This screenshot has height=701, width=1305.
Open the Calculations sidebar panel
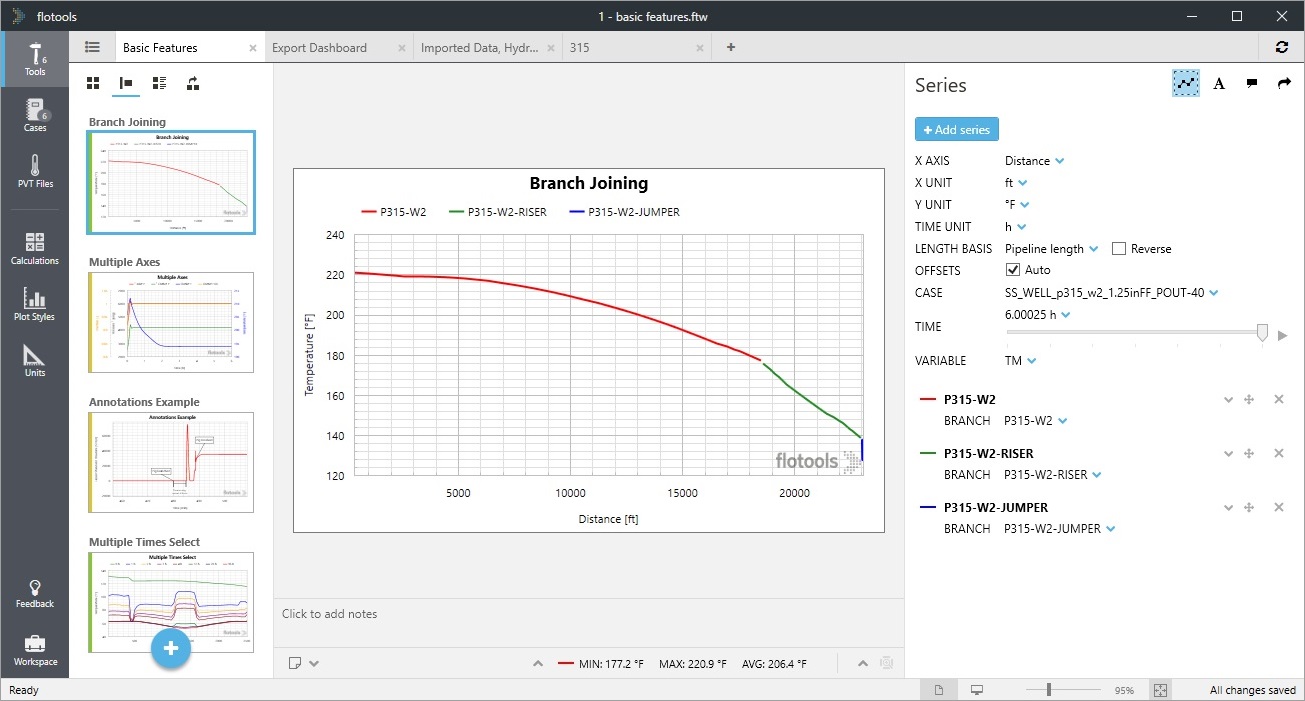(x=35, y=248)
